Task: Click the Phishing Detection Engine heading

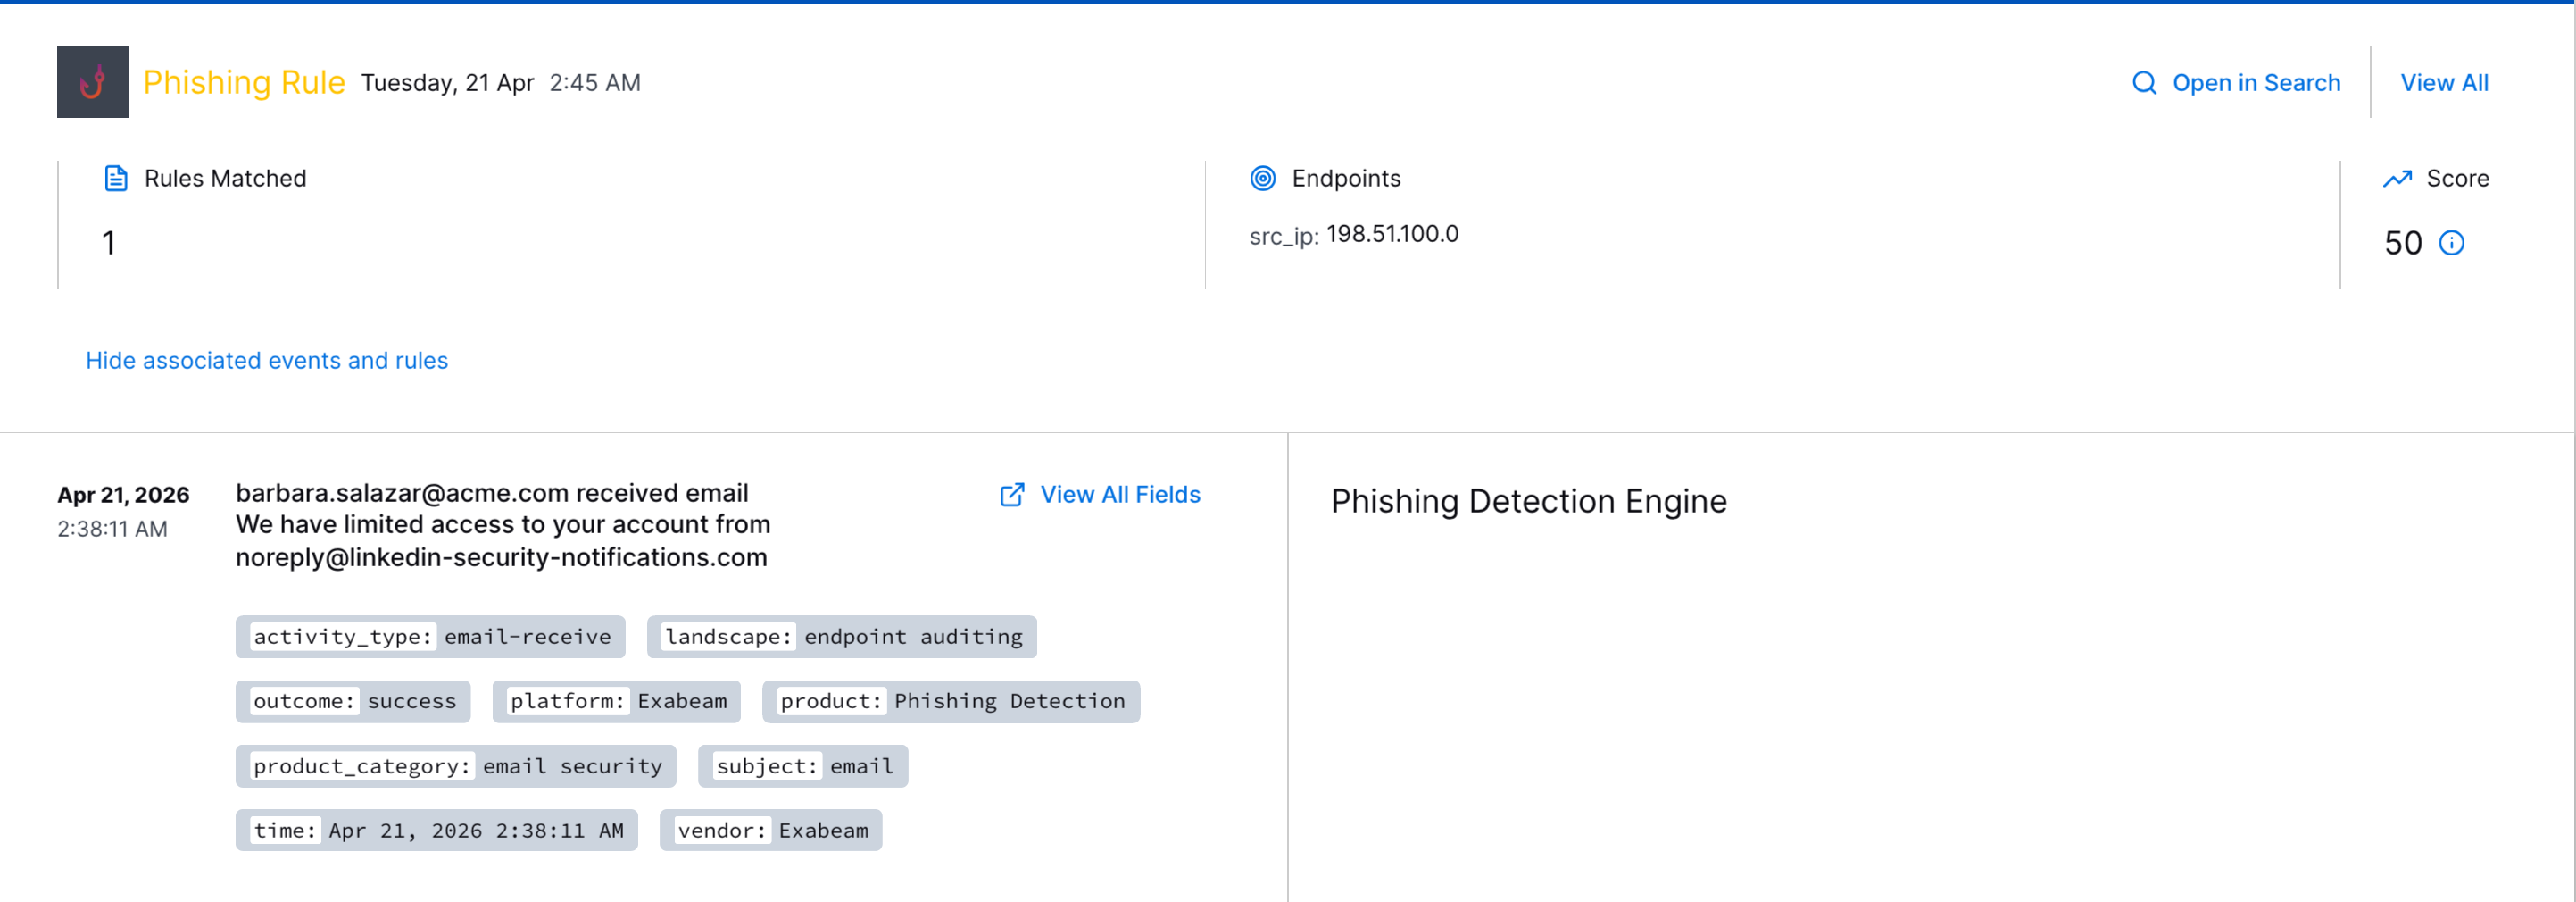Action: coord(1528,501)
